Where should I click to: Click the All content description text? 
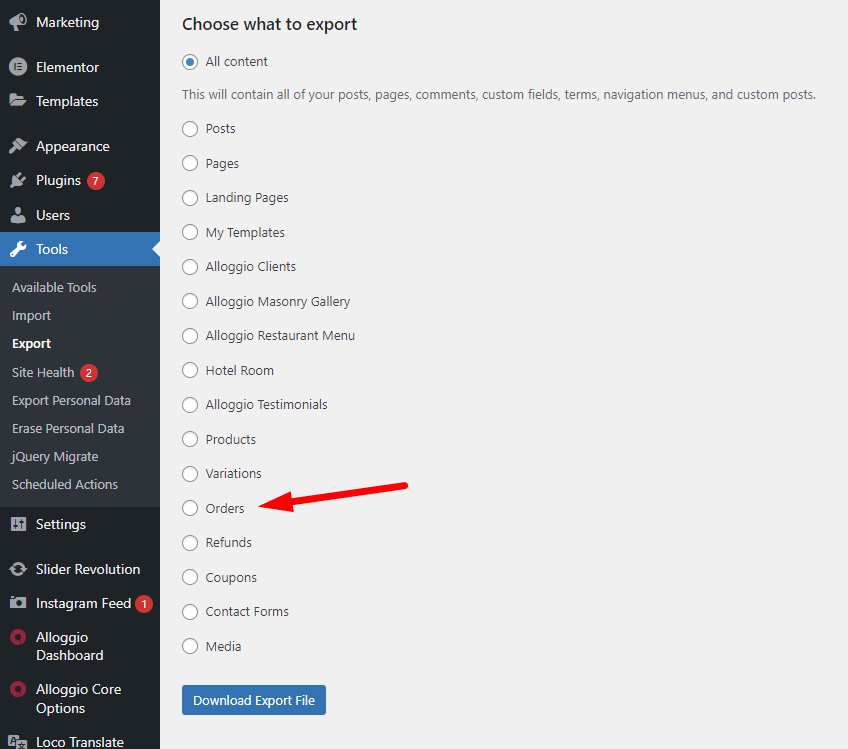coord(499,95)
